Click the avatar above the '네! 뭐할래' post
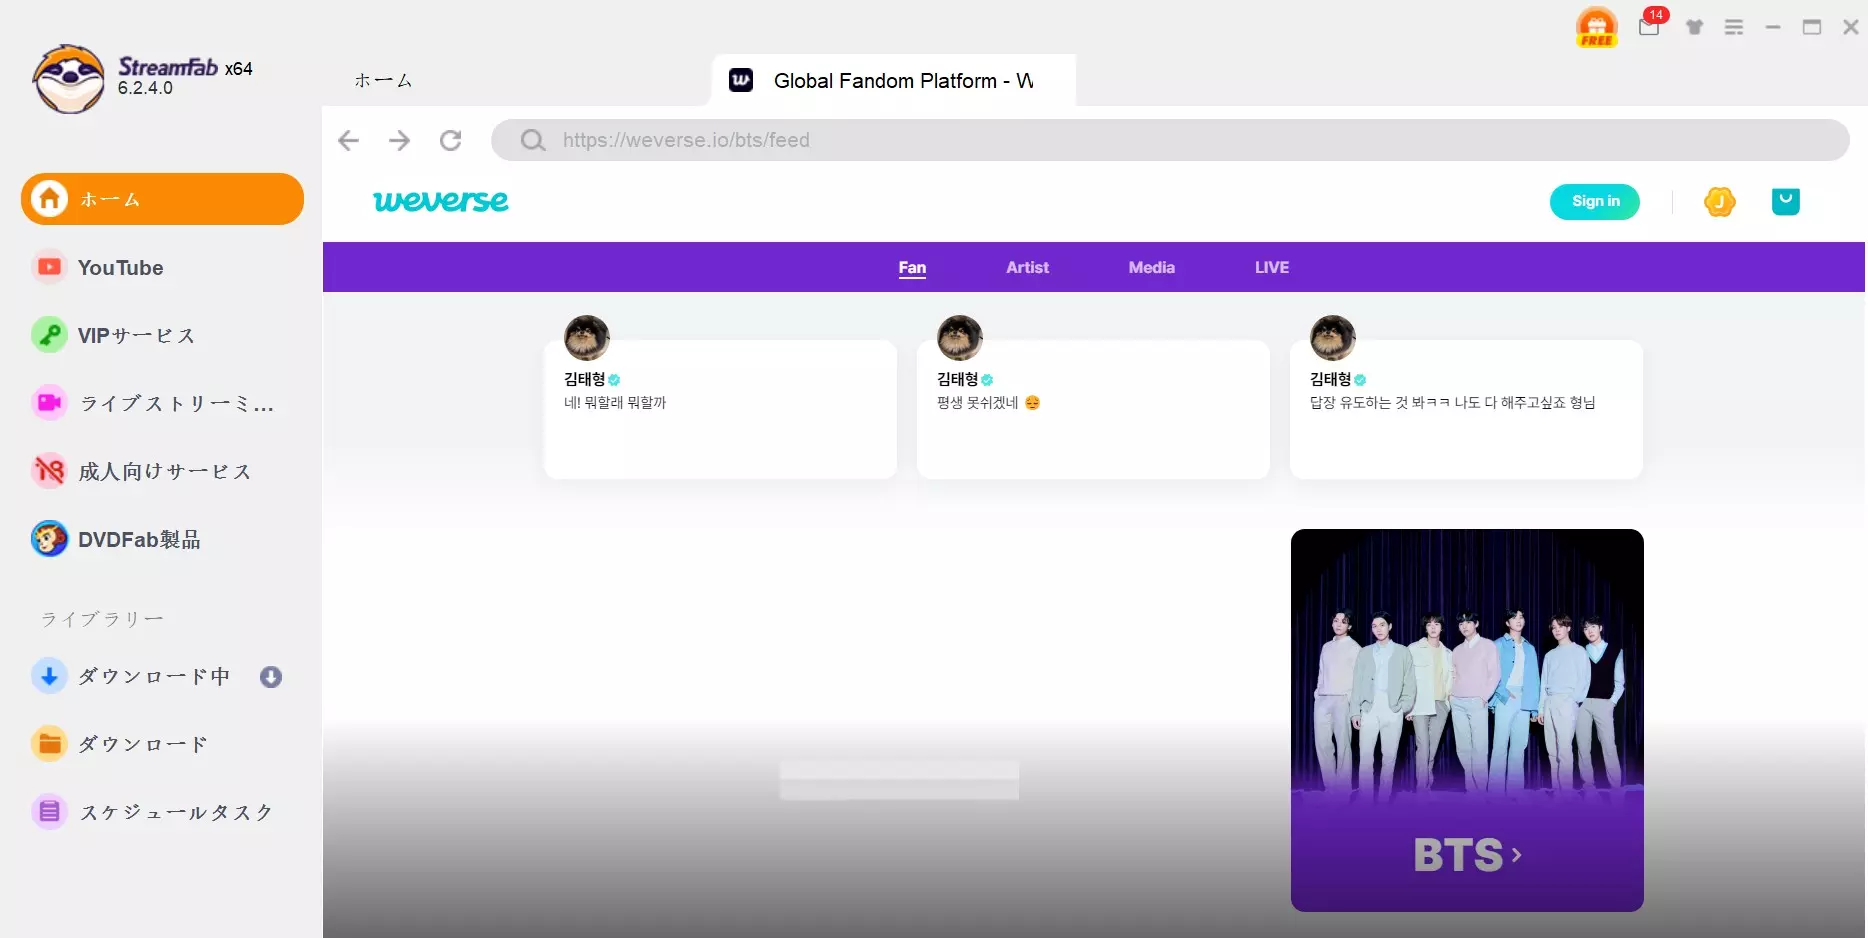 point(587,338)
